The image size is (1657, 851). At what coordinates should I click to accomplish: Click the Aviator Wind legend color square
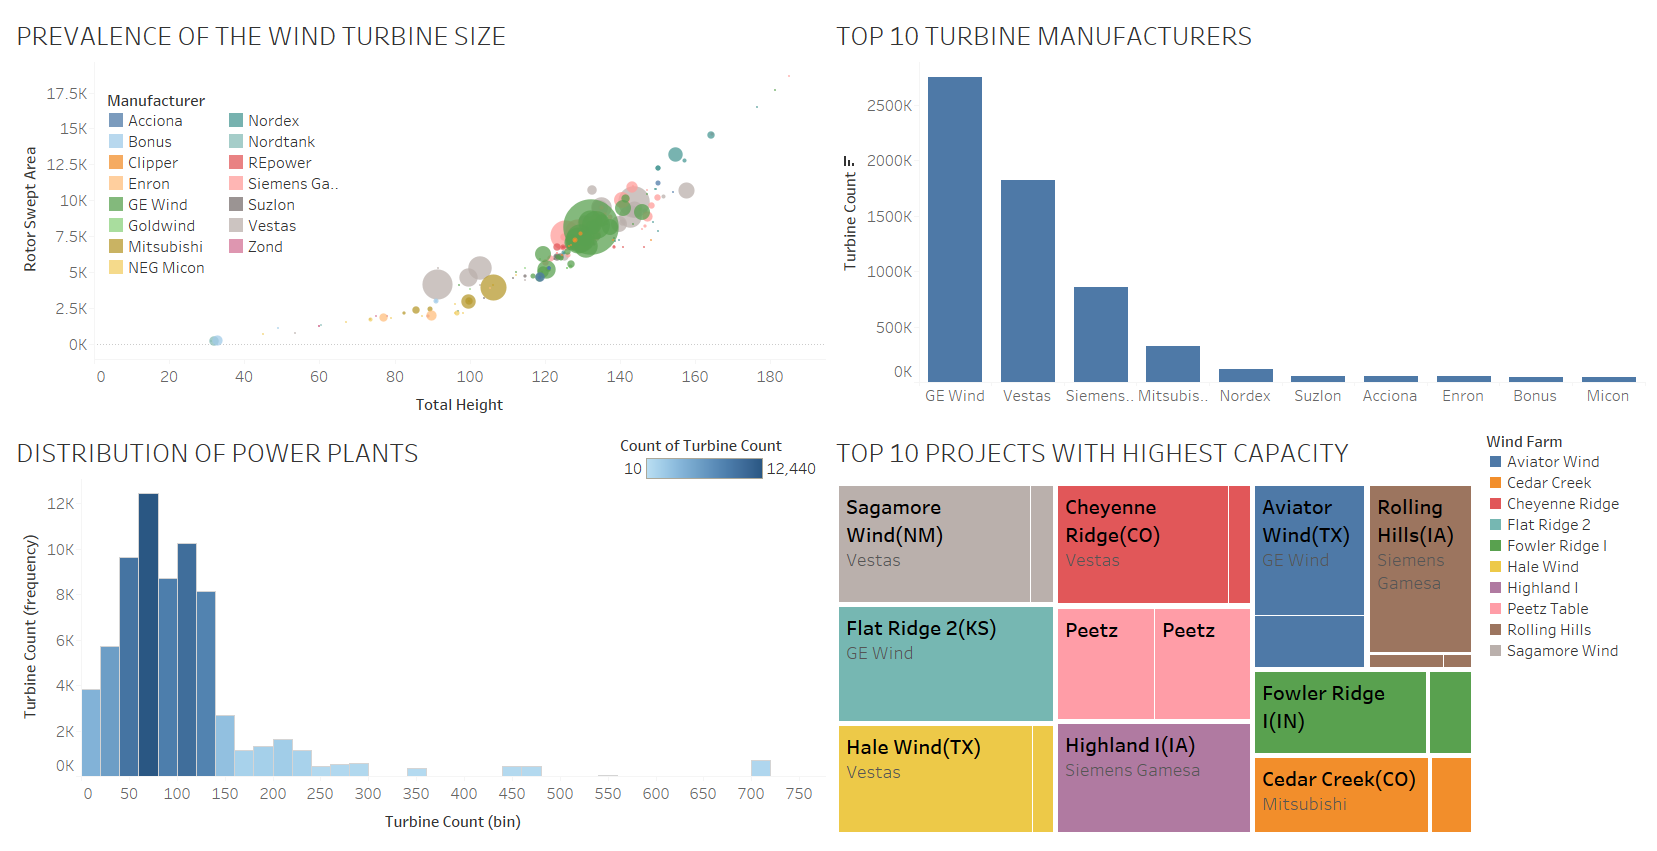1496,461
